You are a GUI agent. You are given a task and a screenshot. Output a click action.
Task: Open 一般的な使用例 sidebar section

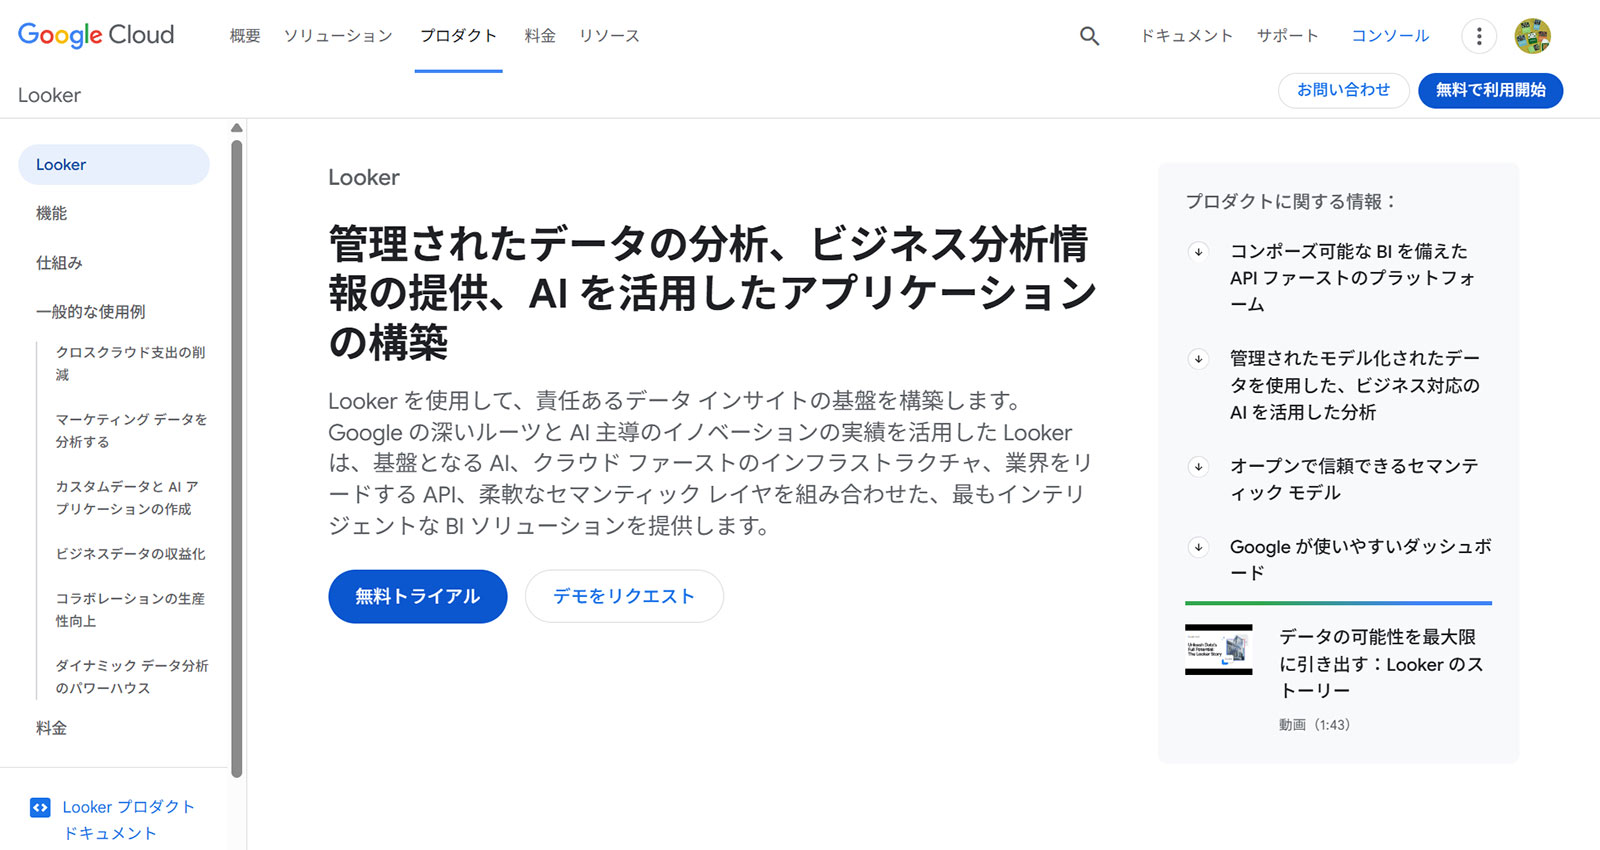click(90, 312)
